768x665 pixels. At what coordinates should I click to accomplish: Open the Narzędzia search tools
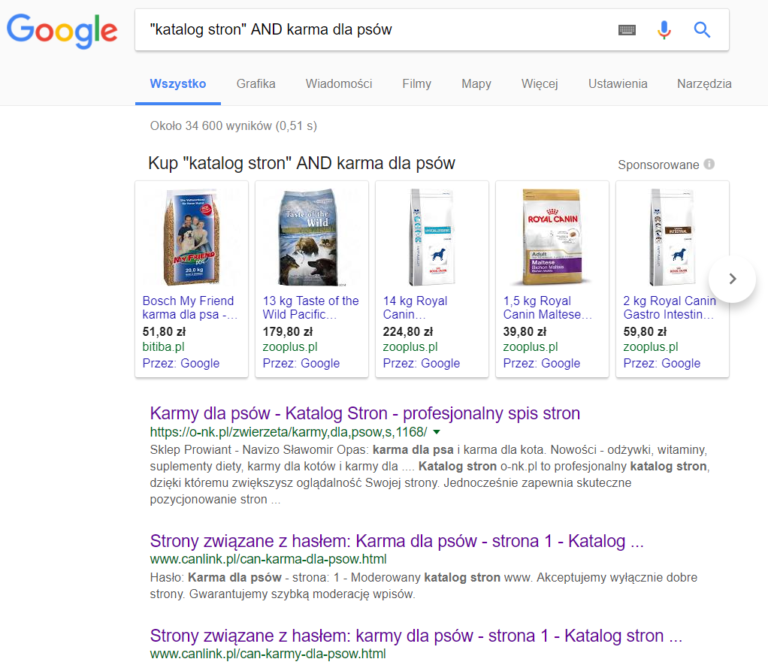click(704, 84)
